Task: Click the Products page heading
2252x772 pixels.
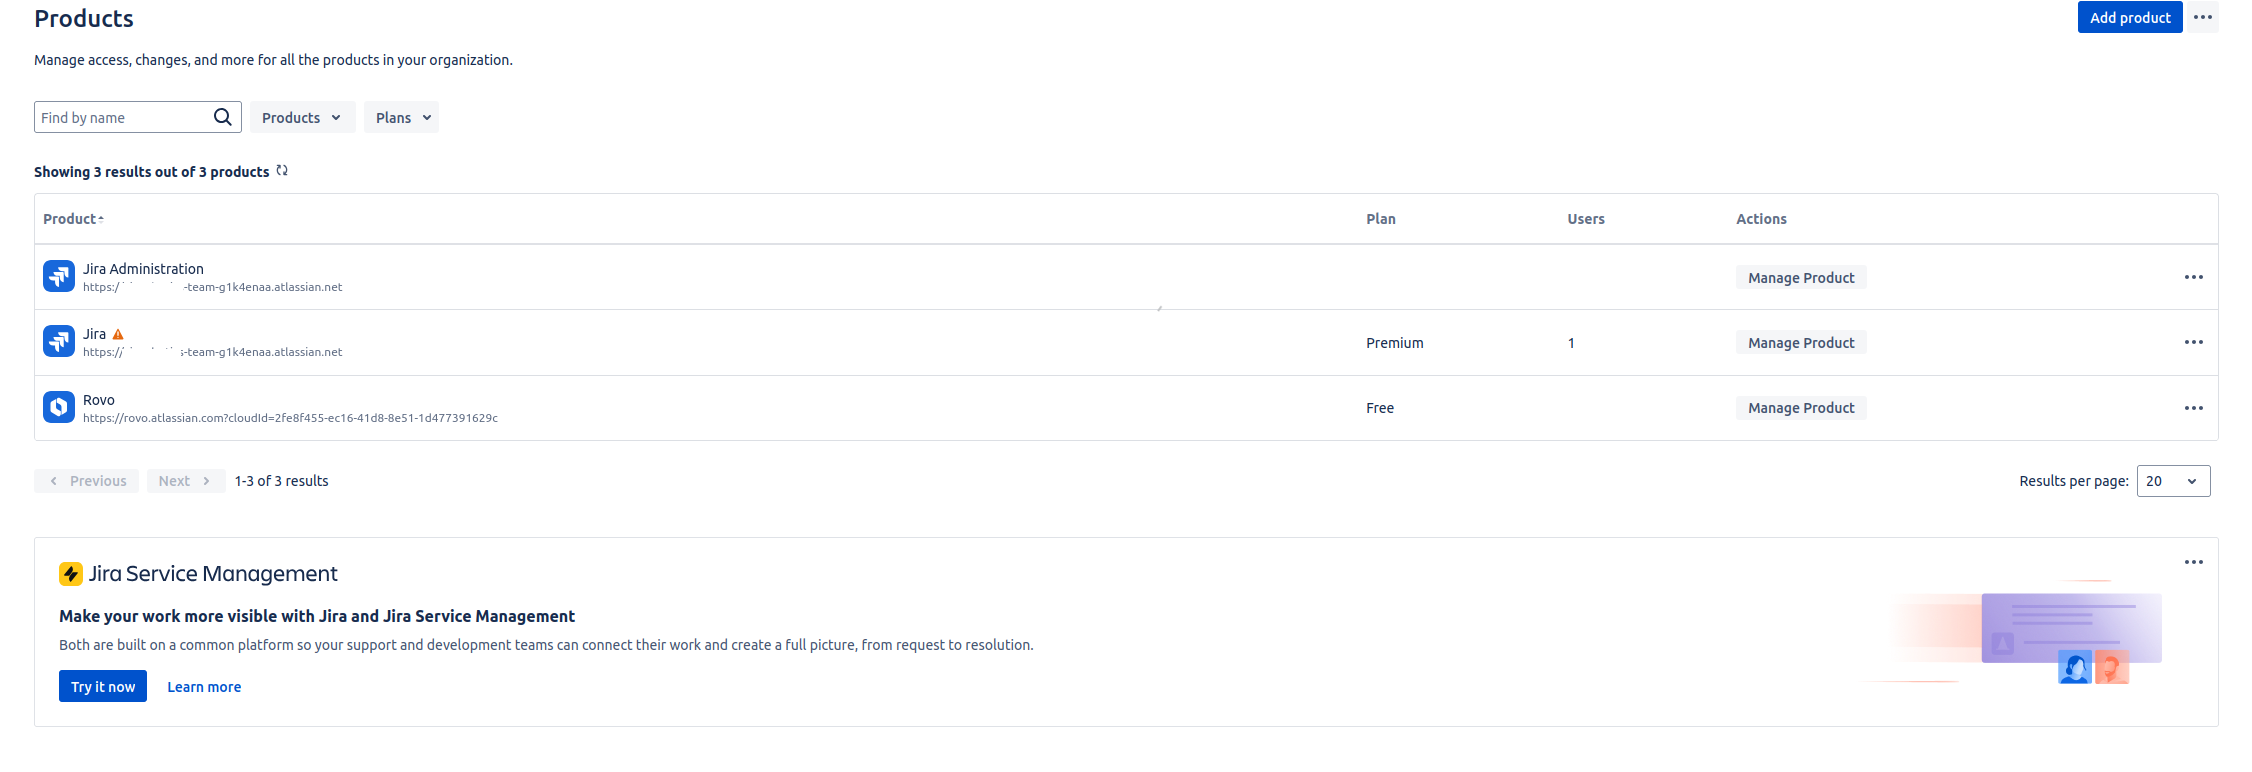Action: click(84, 18)
